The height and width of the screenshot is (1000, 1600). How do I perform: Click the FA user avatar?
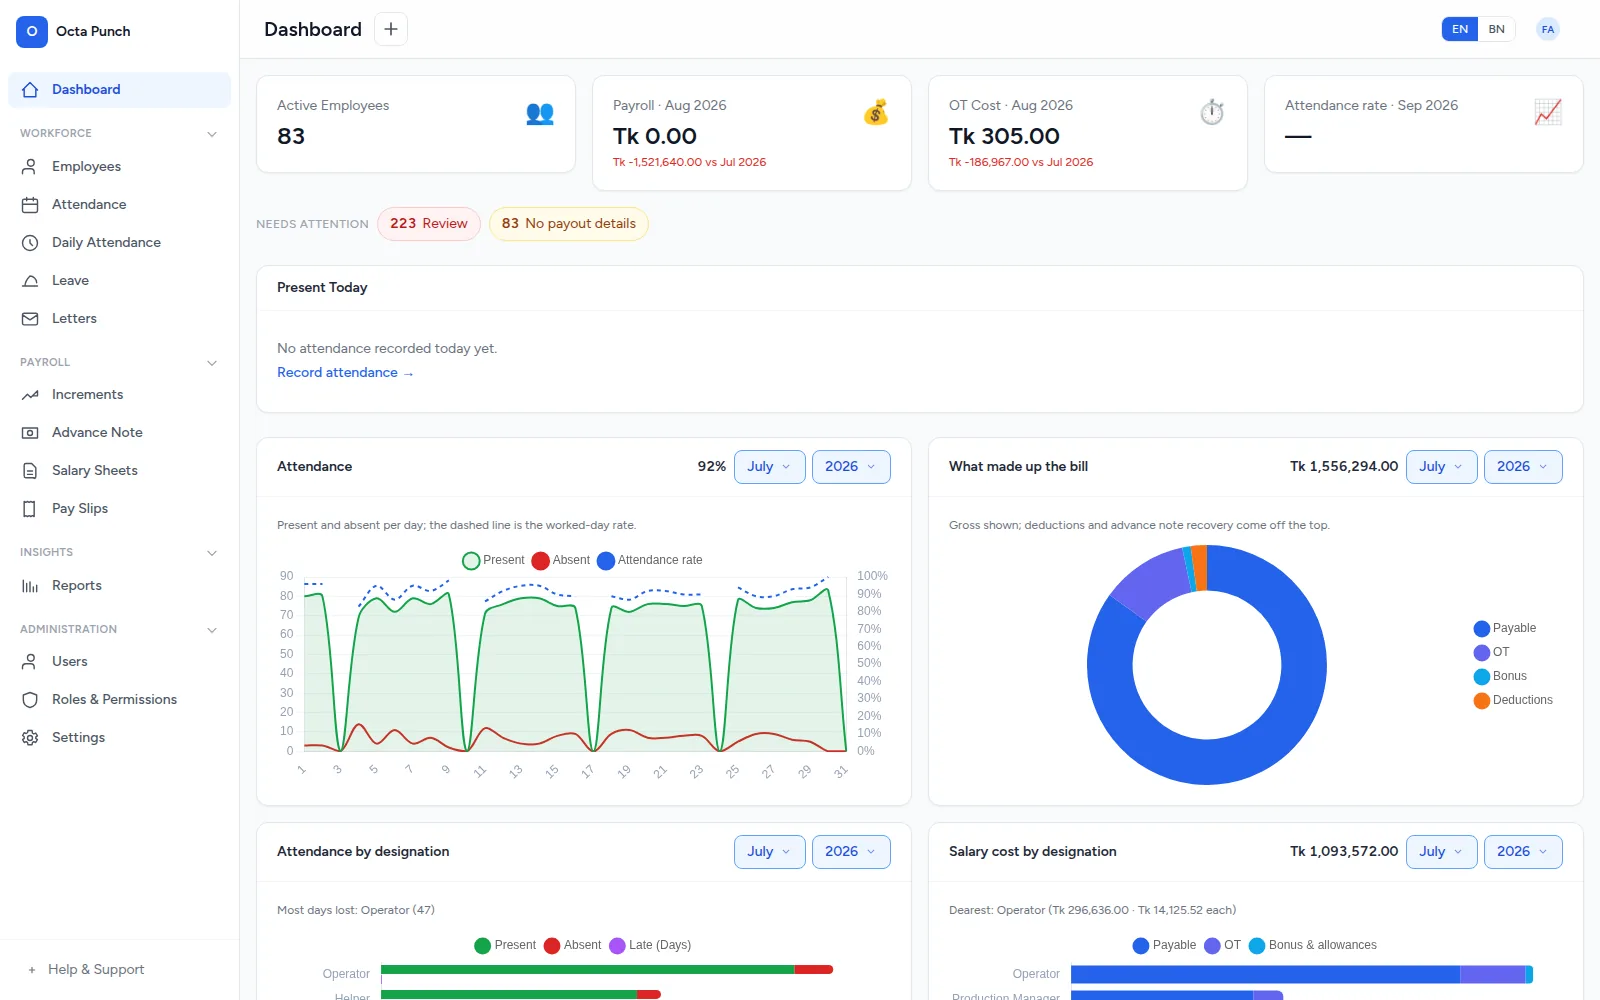point(1548,29)
